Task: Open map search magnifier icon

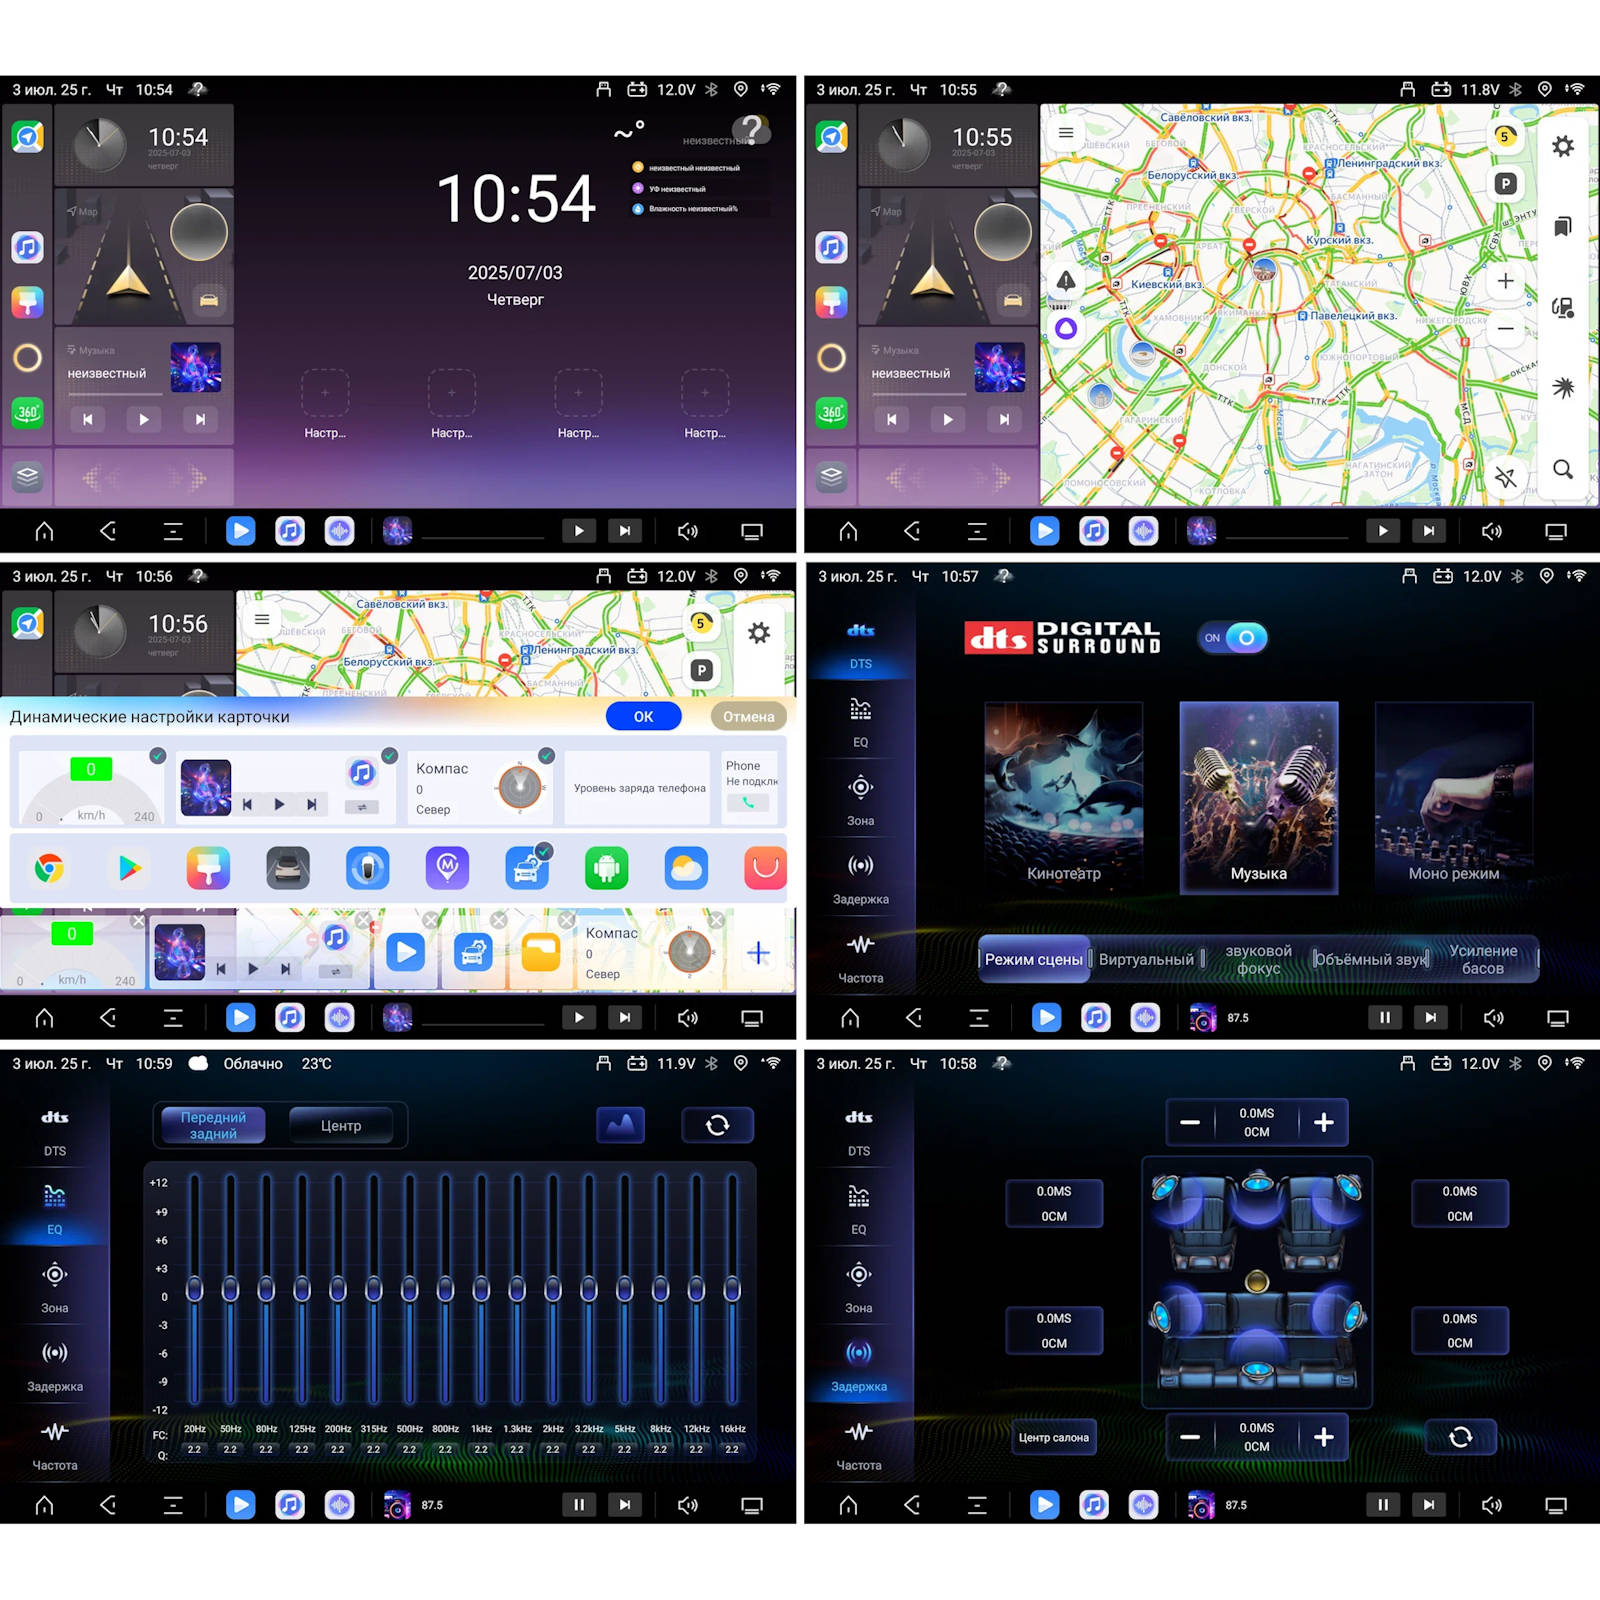Action: pyautogui.click(x=1562, y=469)
